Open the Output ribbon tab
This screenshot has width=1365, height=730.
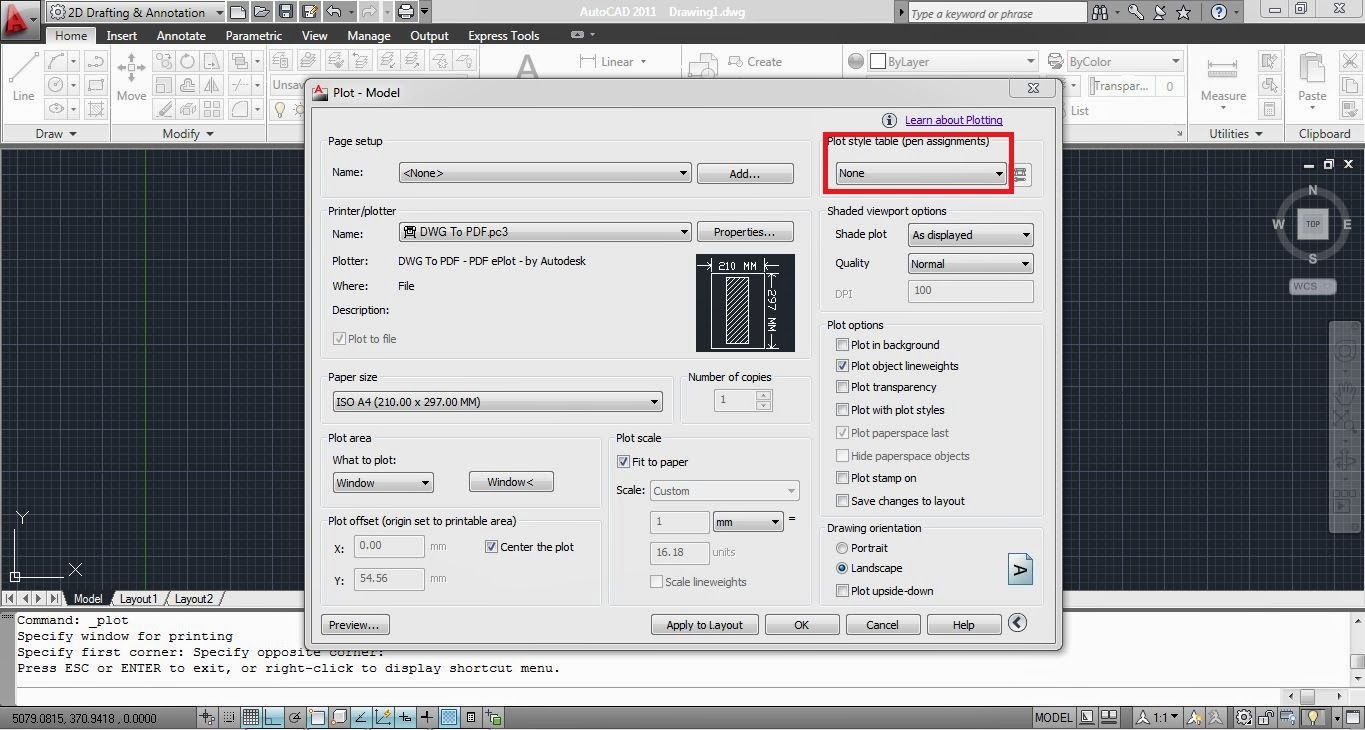(x=429, y=35)
